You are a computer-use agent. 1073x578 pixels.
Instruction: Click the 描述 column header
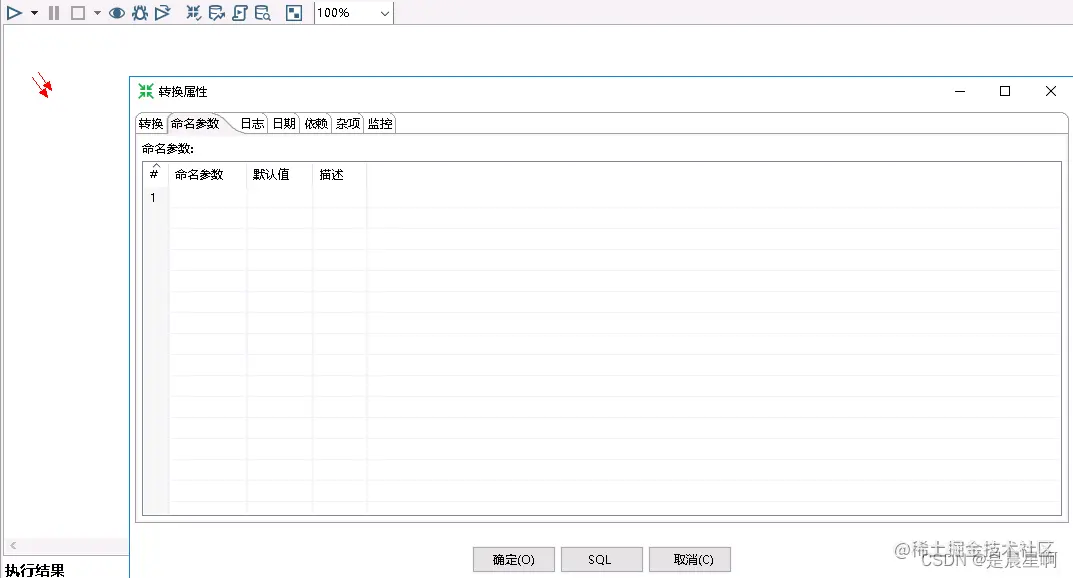[339, 174]
